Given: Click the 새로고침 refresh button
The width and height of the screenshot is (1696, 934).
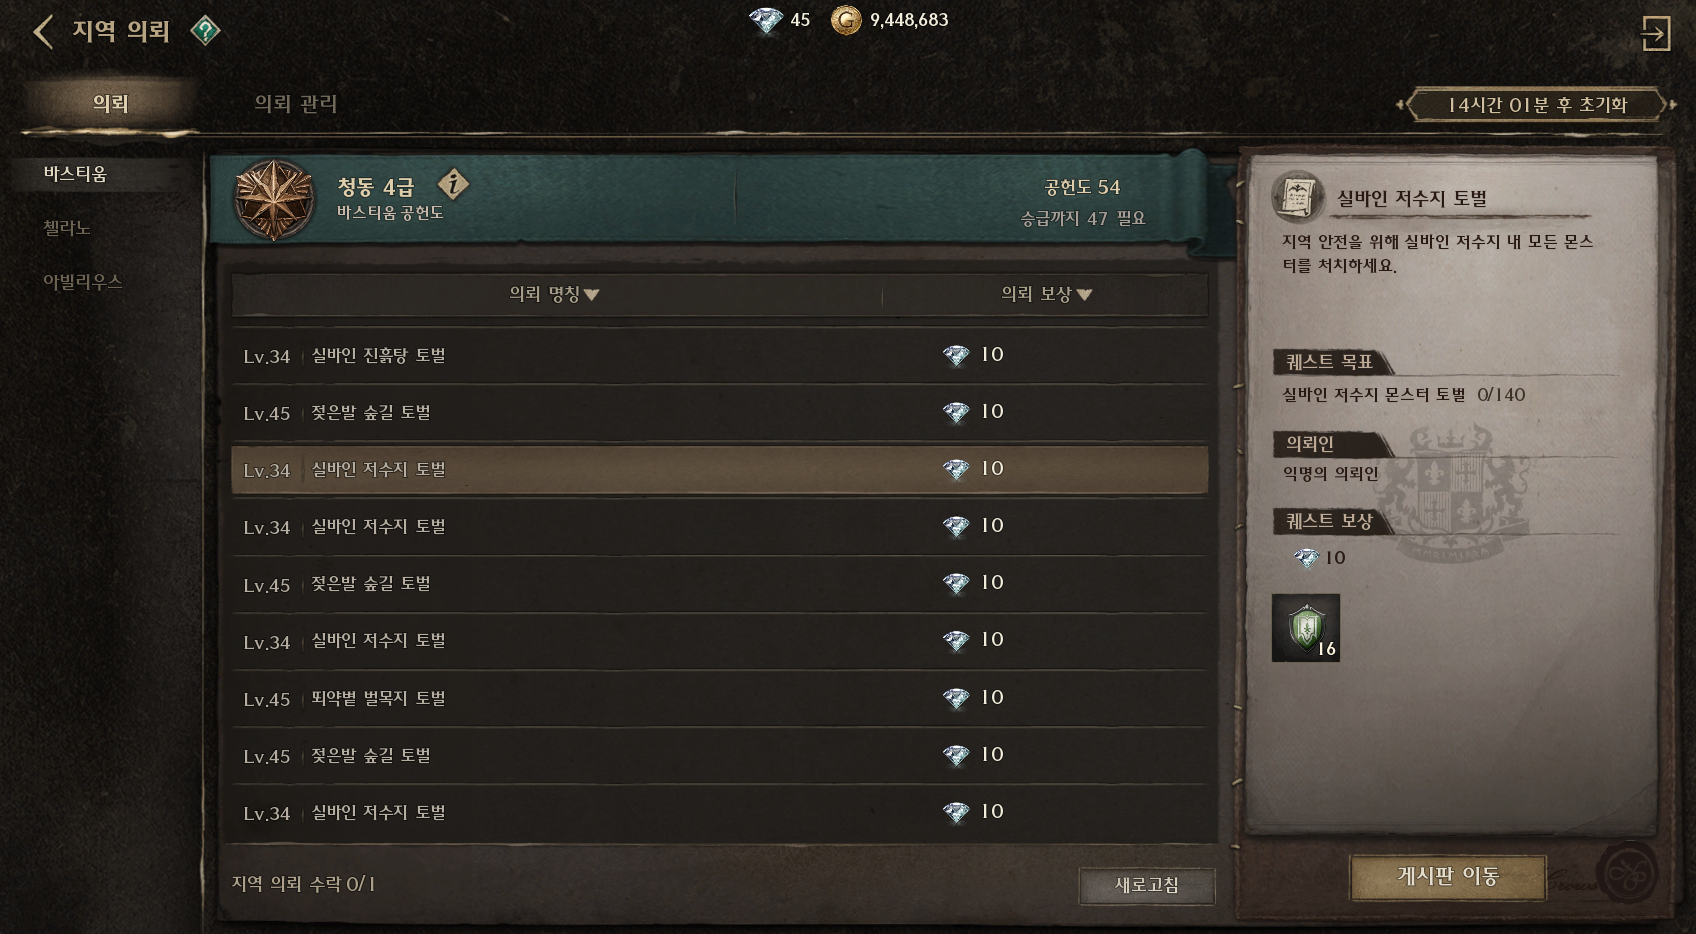Looking at the screenshot, I should (x=1147, y=885).
